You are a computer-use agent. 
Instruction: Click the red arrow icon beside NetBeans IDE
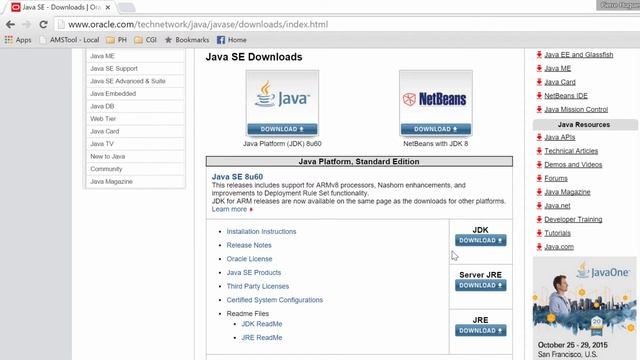pyautogui.click(x=539, y=96)
